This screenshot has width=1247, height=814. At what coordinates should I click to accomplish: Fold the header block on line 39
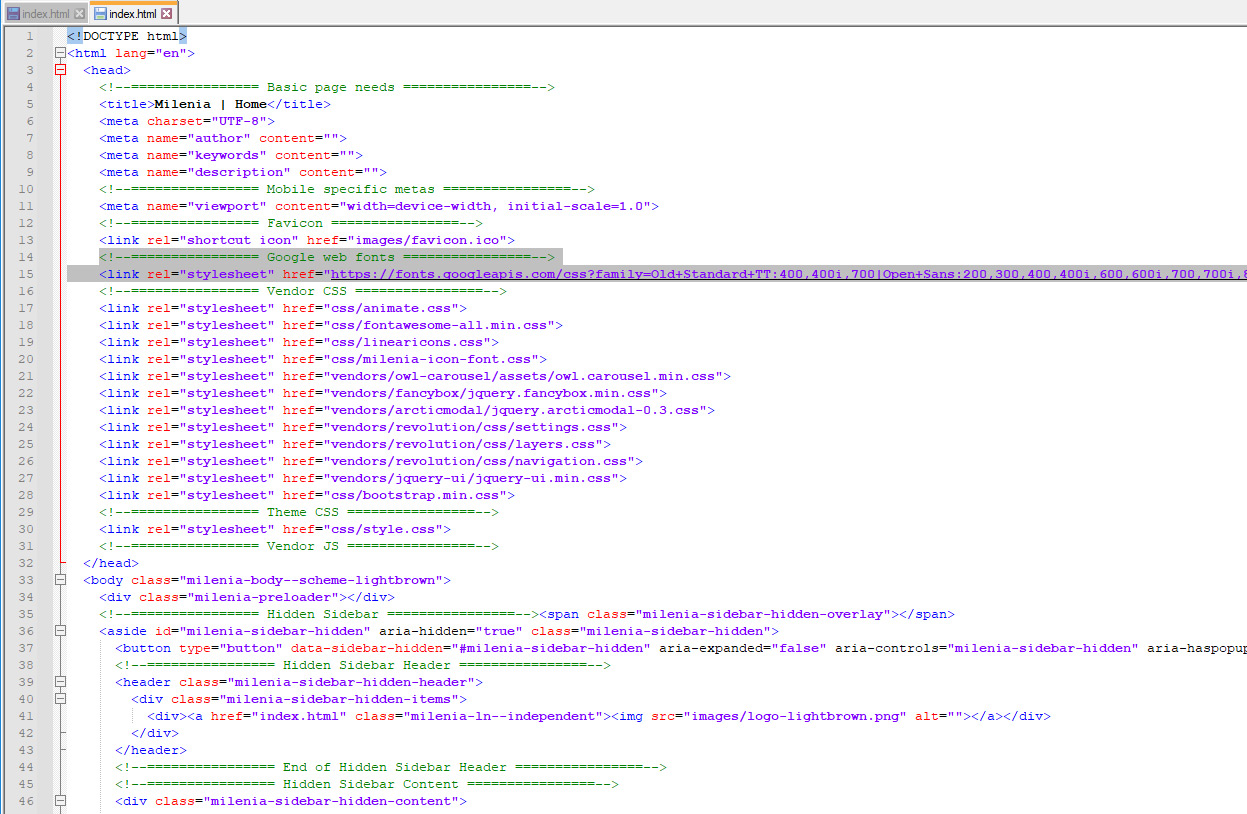pos(61,682)
